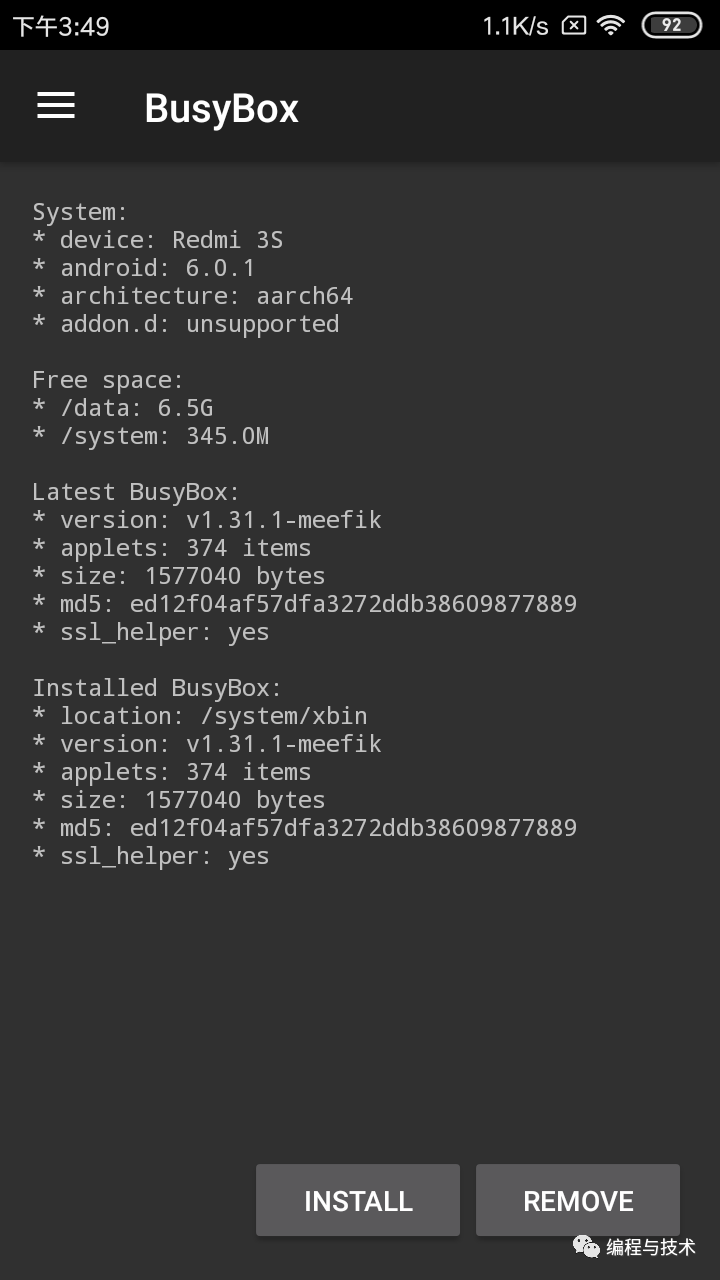Viewport: 720px width, 1280px height.
Task: Tap the Installed BusyBox heading
Action: pos(158,688)
